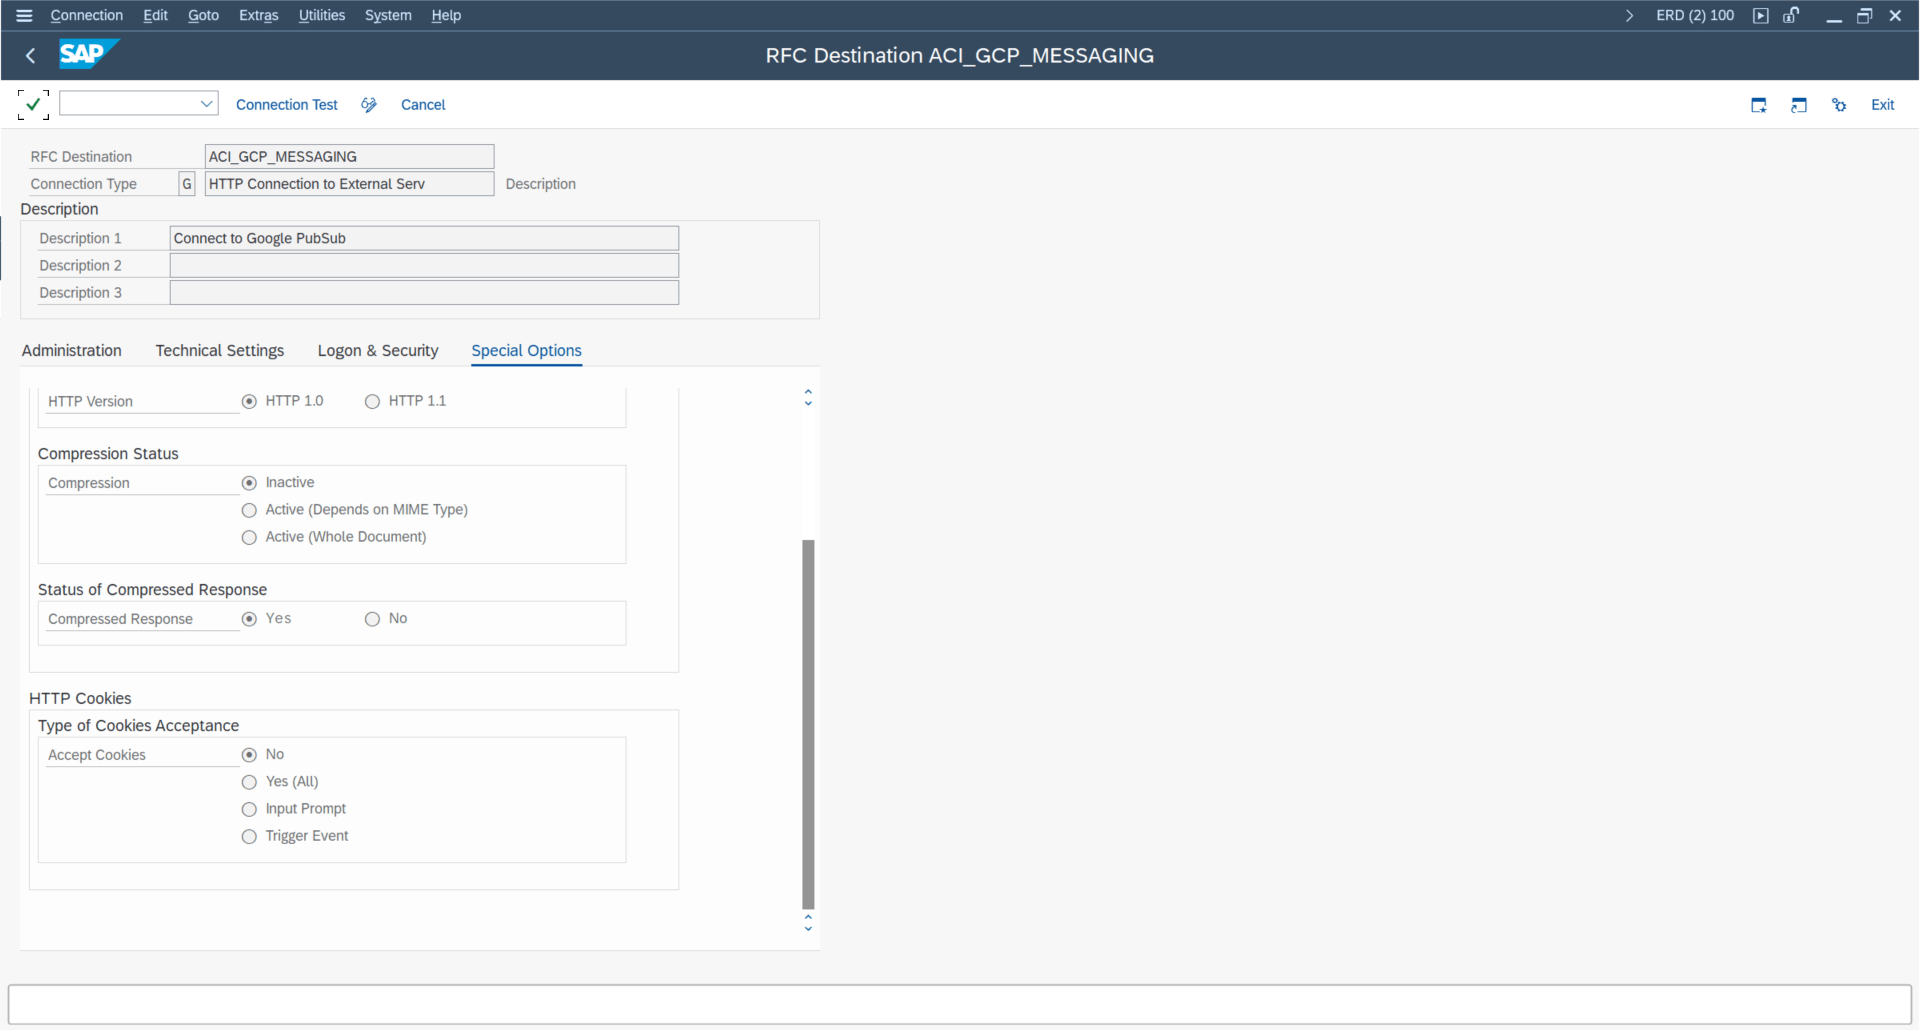Click scroll-up arrows atop the tab scrollbar
This screenshot has height=1030, width=1920.
tap(808, 398)
